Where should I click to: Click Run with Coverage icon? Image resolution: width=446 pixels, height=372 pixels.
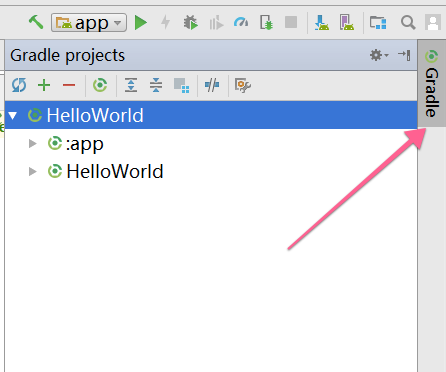[216, 23]
